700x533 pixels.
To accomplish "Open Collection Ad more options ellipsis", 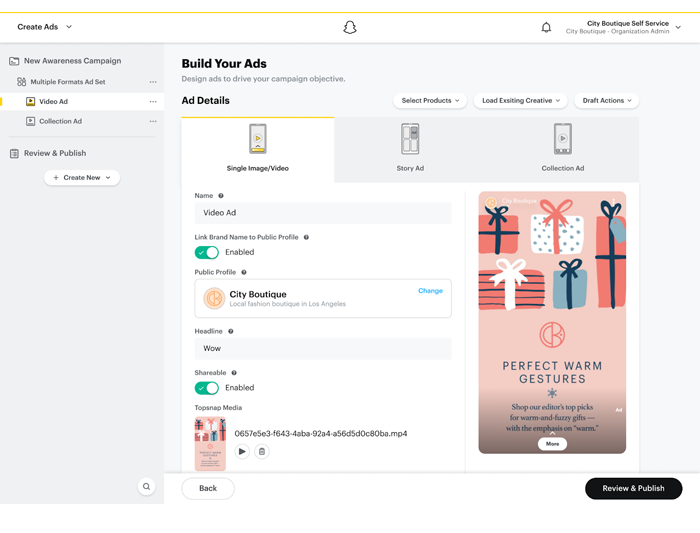I will [153, 122].
